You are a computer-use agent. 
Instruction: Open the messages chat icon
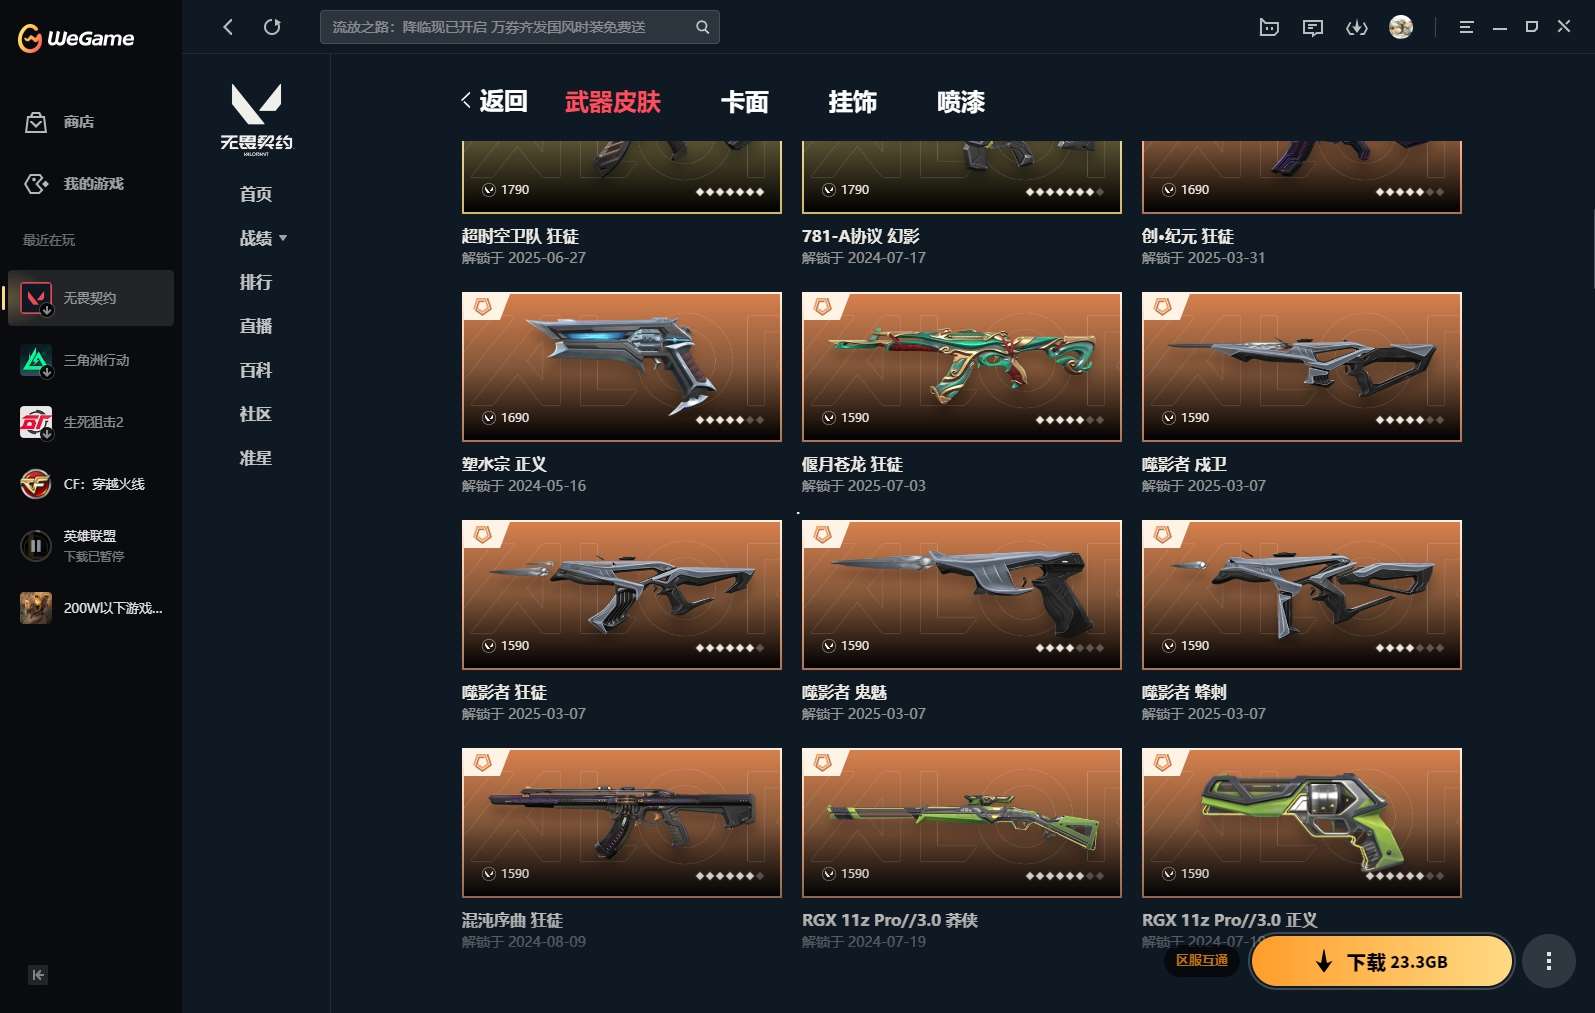click(1313, 28)
